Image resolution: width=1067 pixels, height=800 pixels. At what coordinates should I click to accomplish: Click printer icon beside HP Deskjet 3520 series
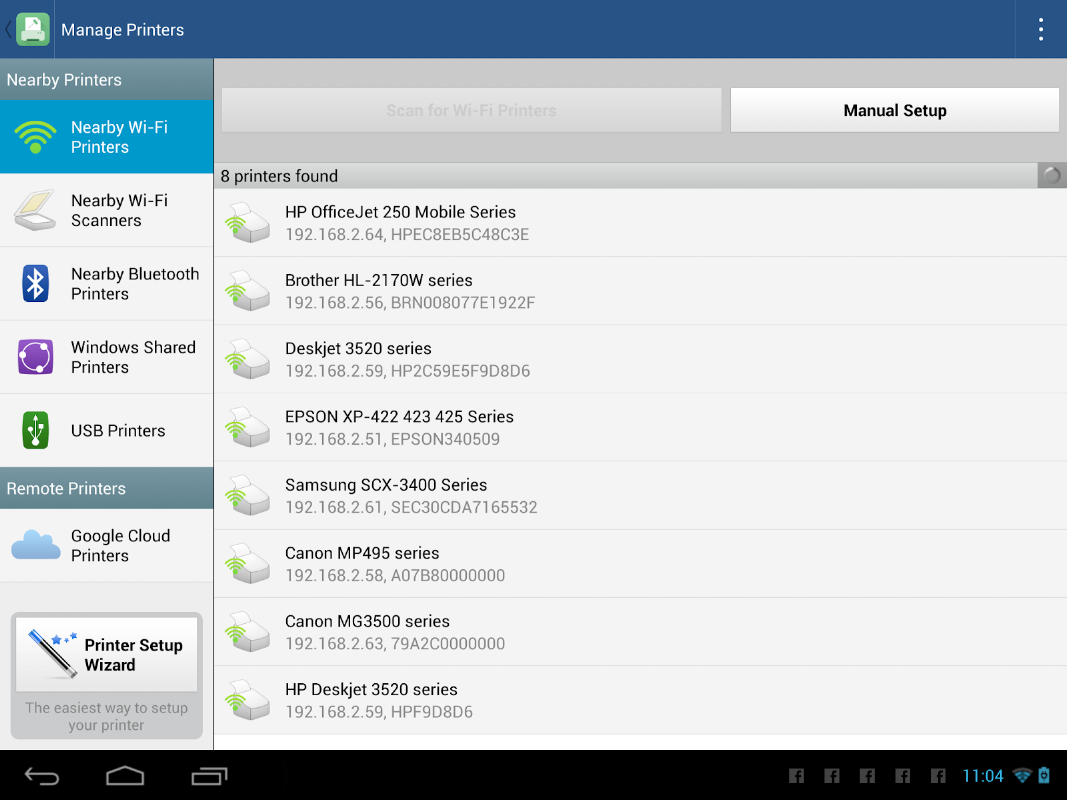coord(248,700)
